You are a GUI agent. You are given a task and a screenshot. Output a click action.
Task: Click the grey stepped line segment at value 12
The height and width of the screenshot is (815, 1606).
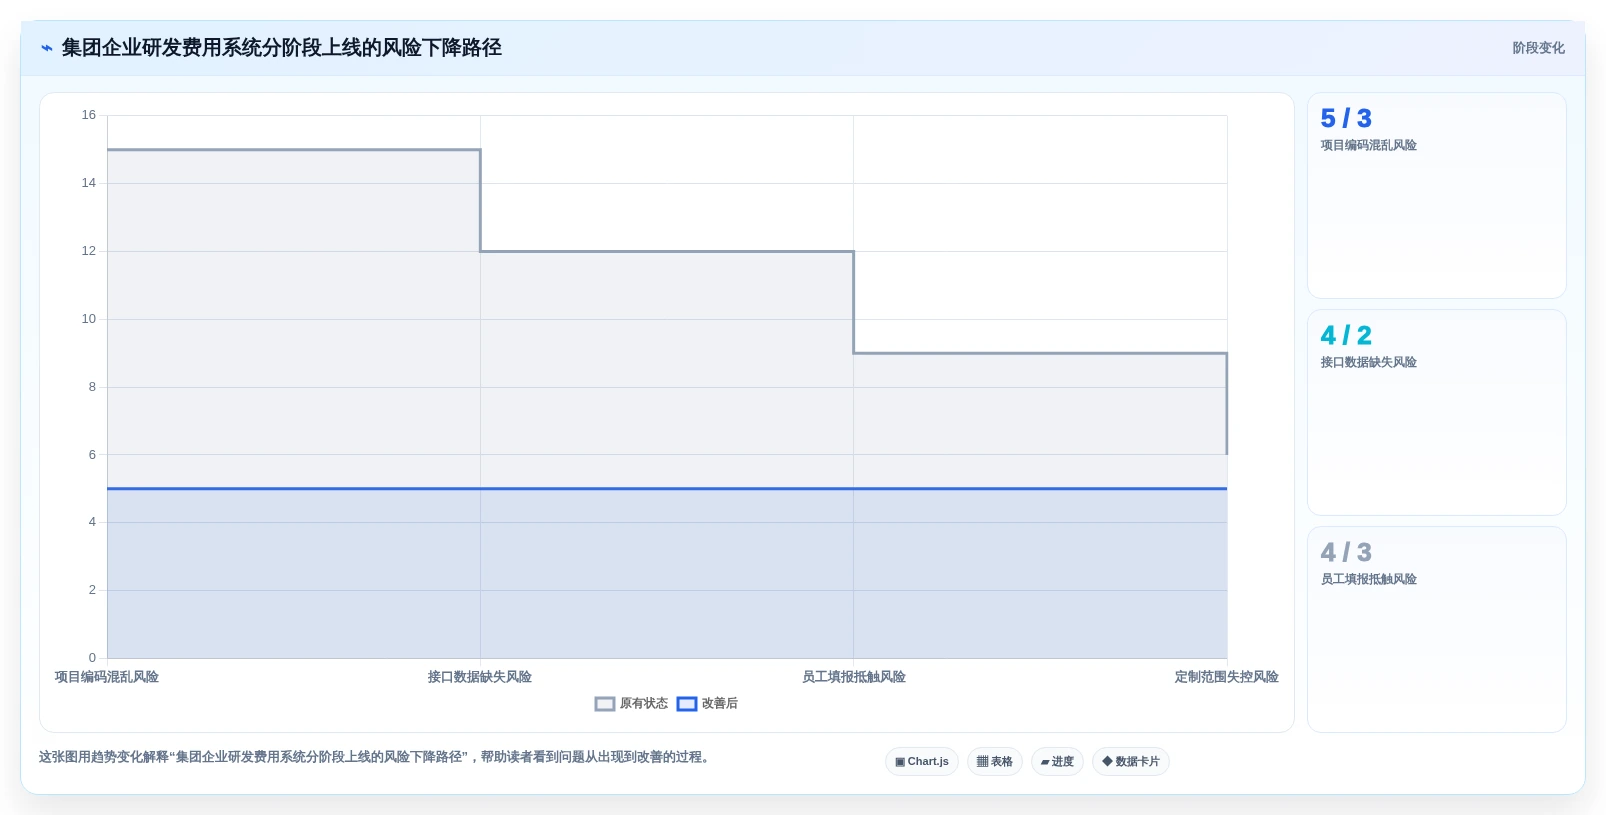[x=667, y=251]
